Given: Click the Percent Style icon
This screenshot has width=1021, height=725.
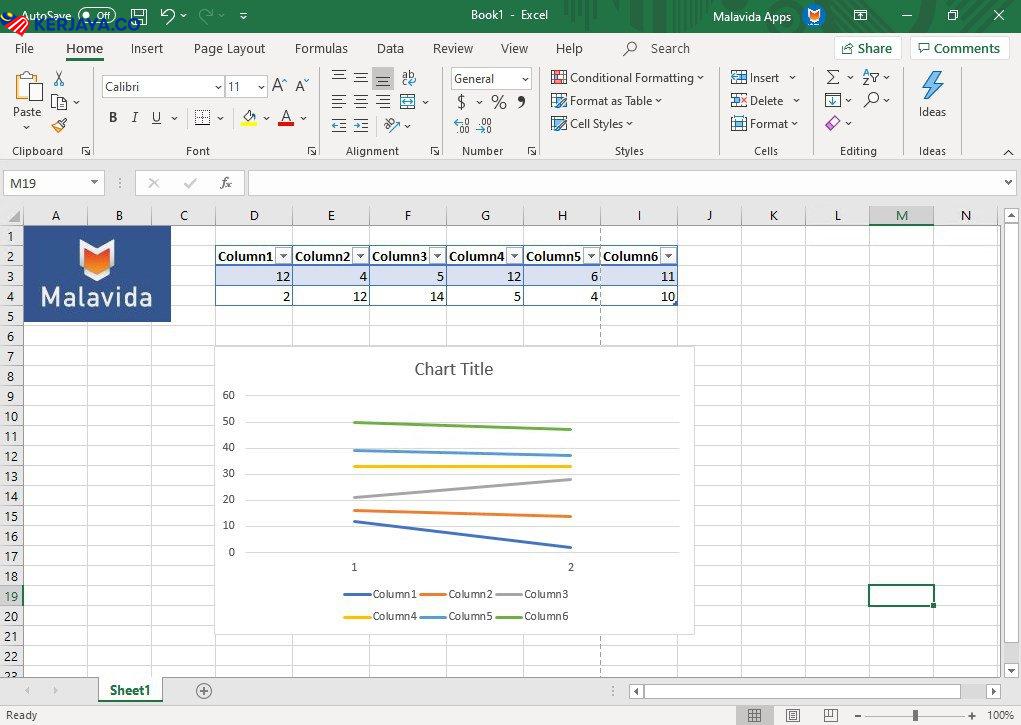Looking at the screenshot, I should (x=498, y=102).
